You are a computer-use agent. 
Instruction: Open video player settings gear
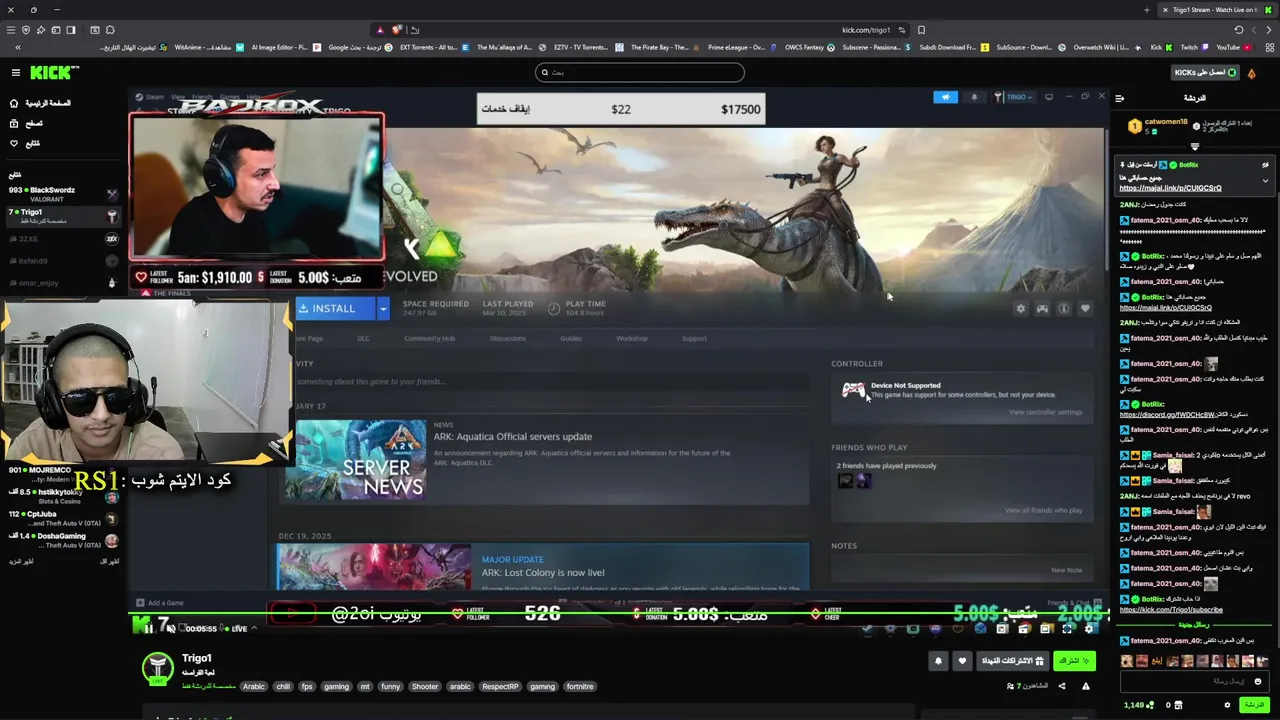pos(1089,628)
